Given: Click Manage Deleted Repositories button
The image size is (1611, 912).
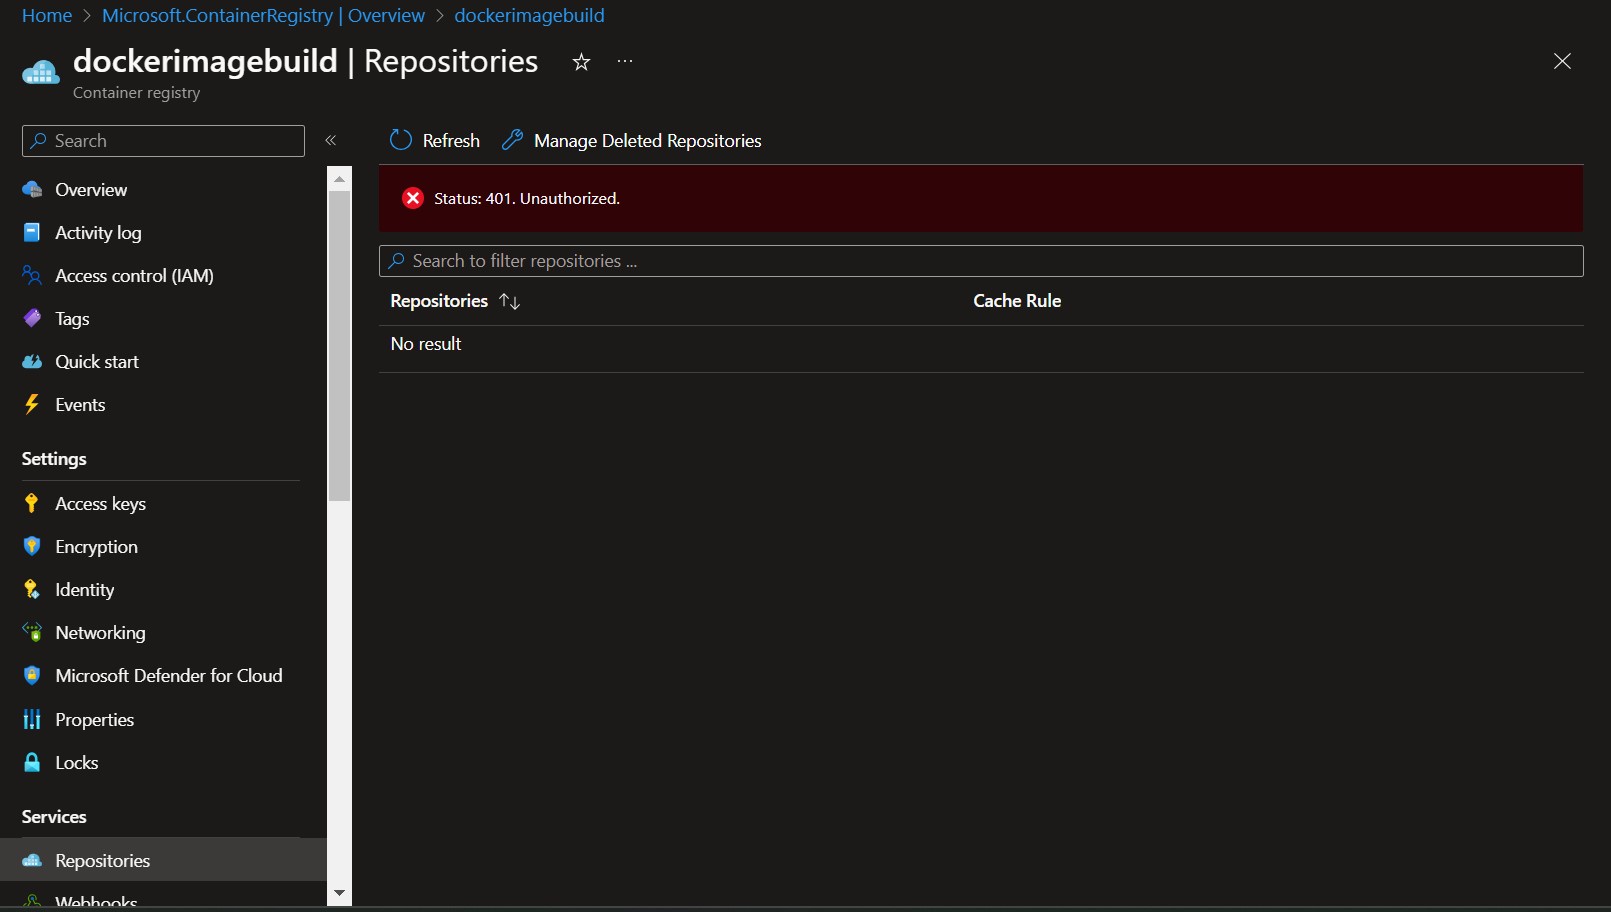Looking at the screenshot, I should [632, 141].
